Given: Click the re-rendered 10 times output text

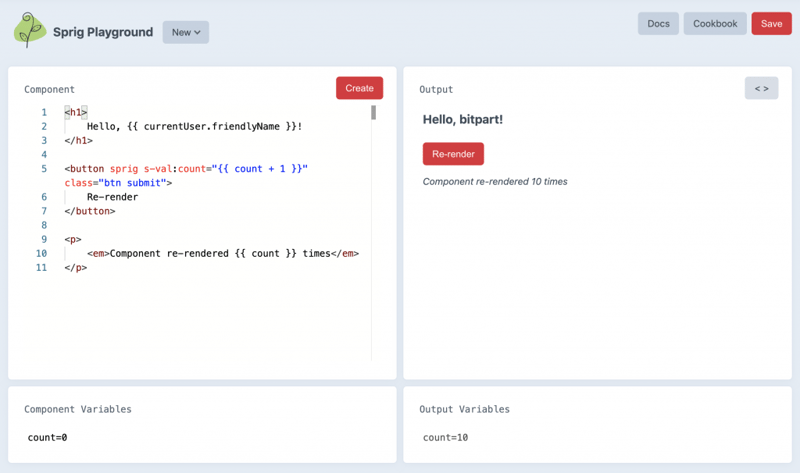Looking at the screenshot, I should coord(495,182).
